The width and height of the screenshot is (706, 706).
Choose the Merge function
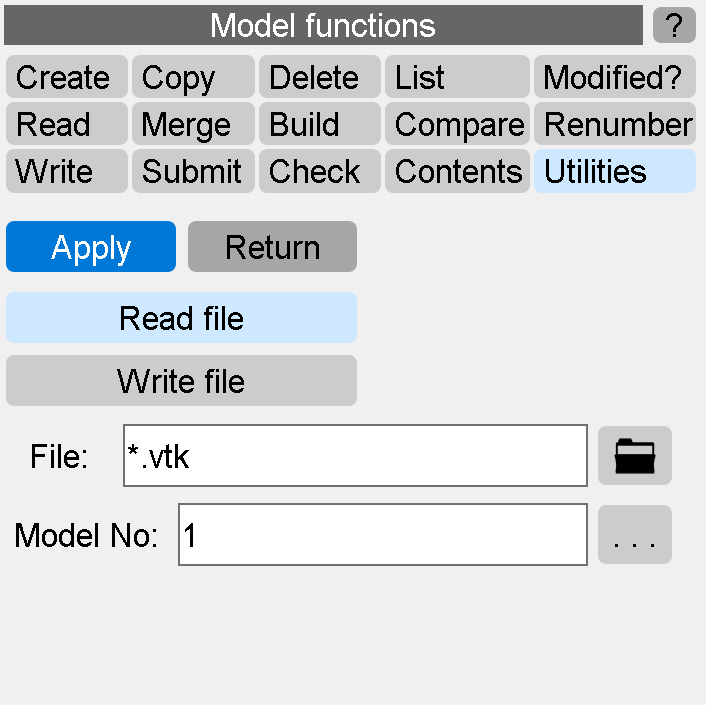(x=193, y=125)
